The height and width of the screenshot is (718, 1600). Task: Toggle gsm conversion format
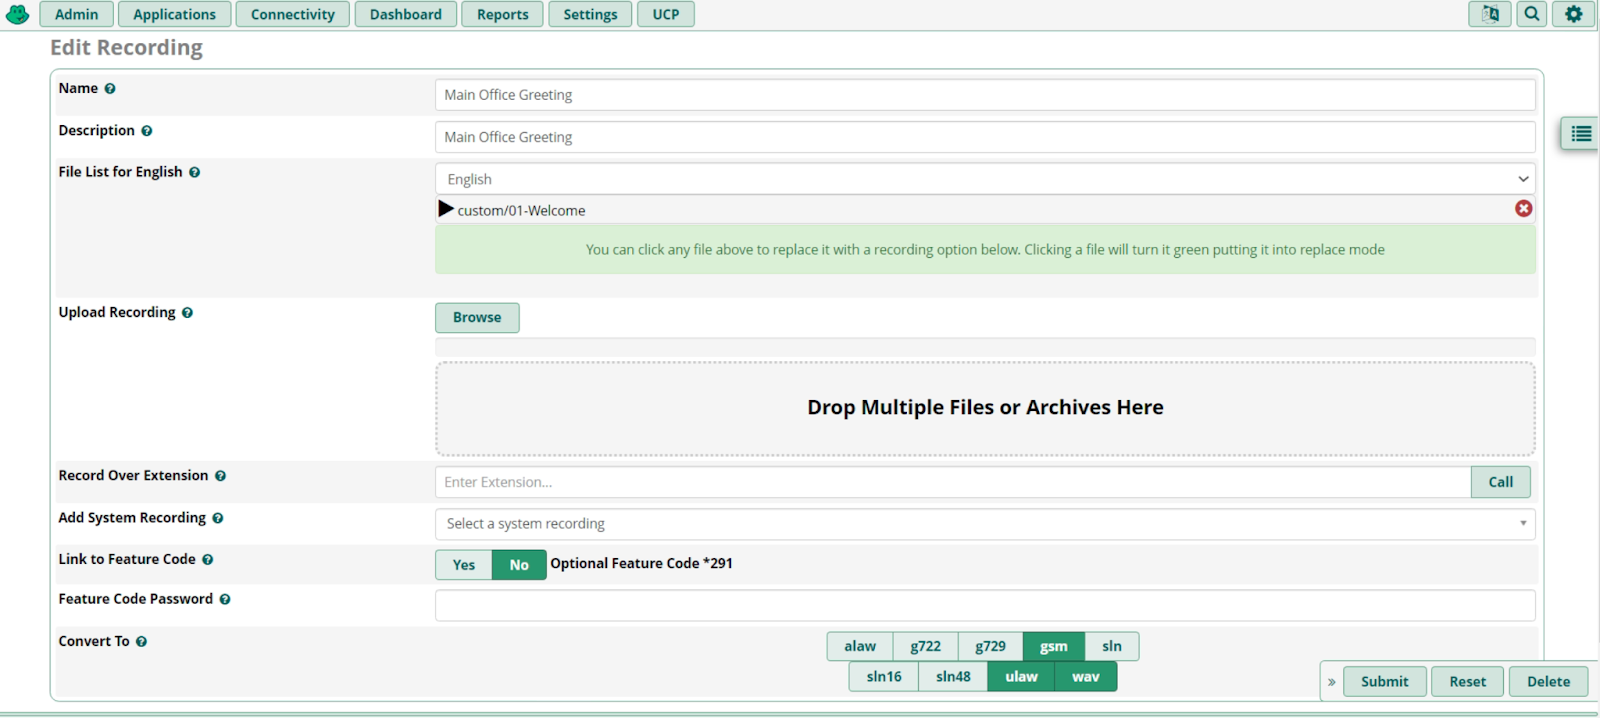tap(1054, 647)
